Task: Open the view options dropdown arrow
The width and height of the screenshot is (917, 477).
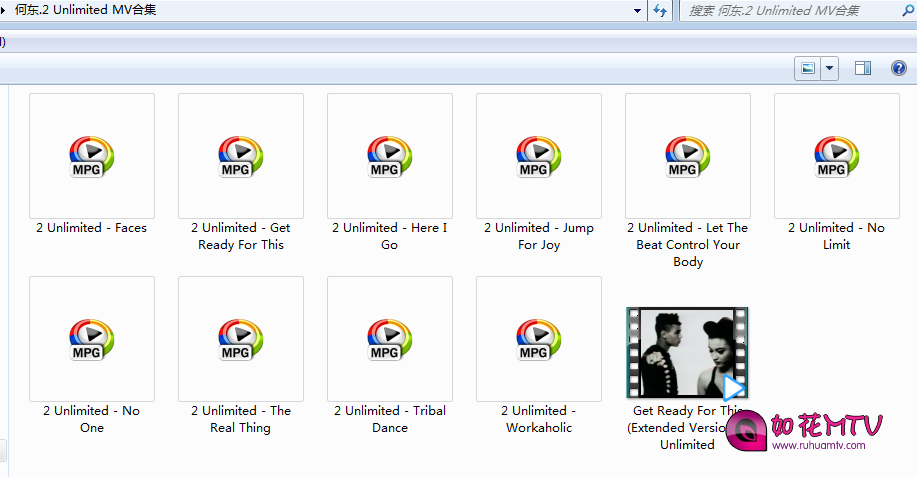Action: click(829, 68)
